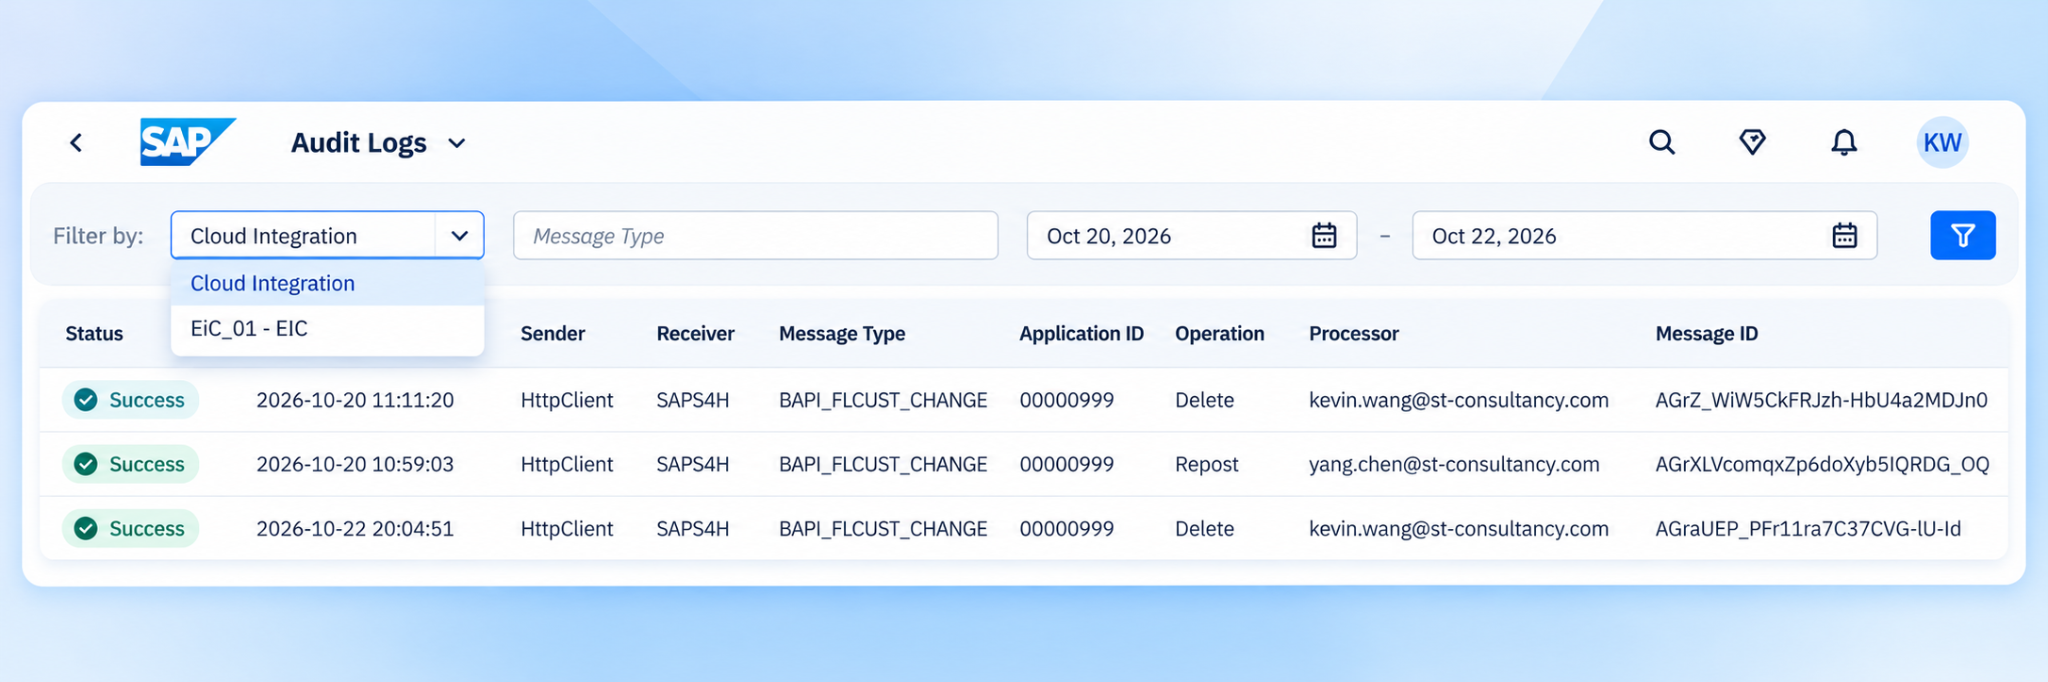Click the Status column header
The image size is (2048, 682).
(x=94, y=334)
